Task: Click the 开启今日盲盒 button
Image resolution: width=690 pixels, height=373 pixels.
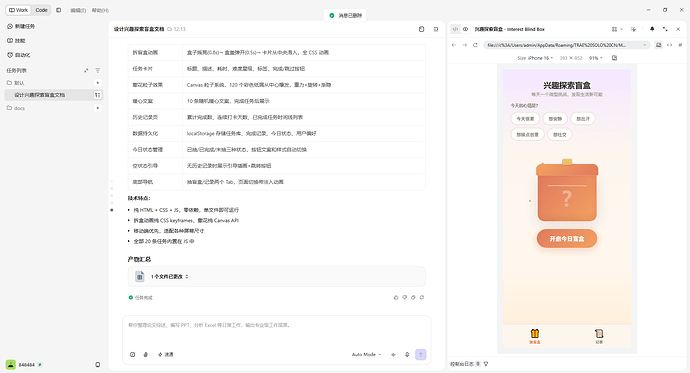Action: coord(567,238)
